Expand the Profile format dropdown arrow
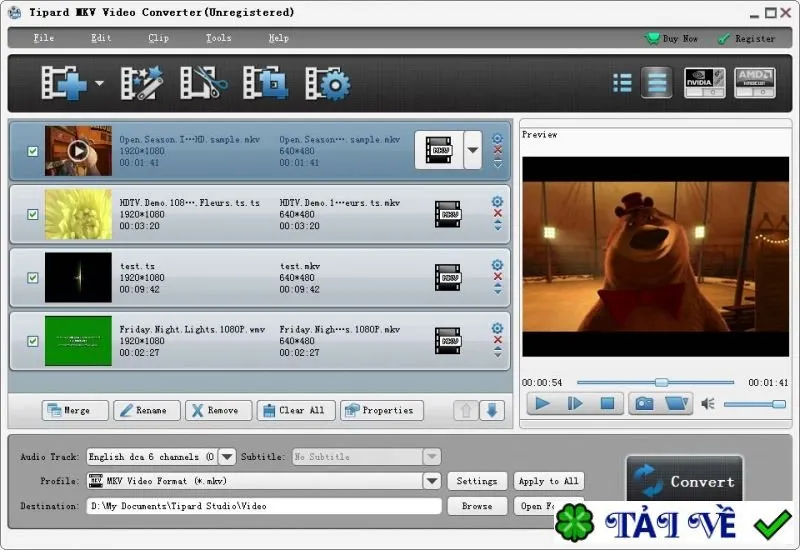The height and width of the screenshot is (550, 800). pyautogui.click(x=432, y=481)
